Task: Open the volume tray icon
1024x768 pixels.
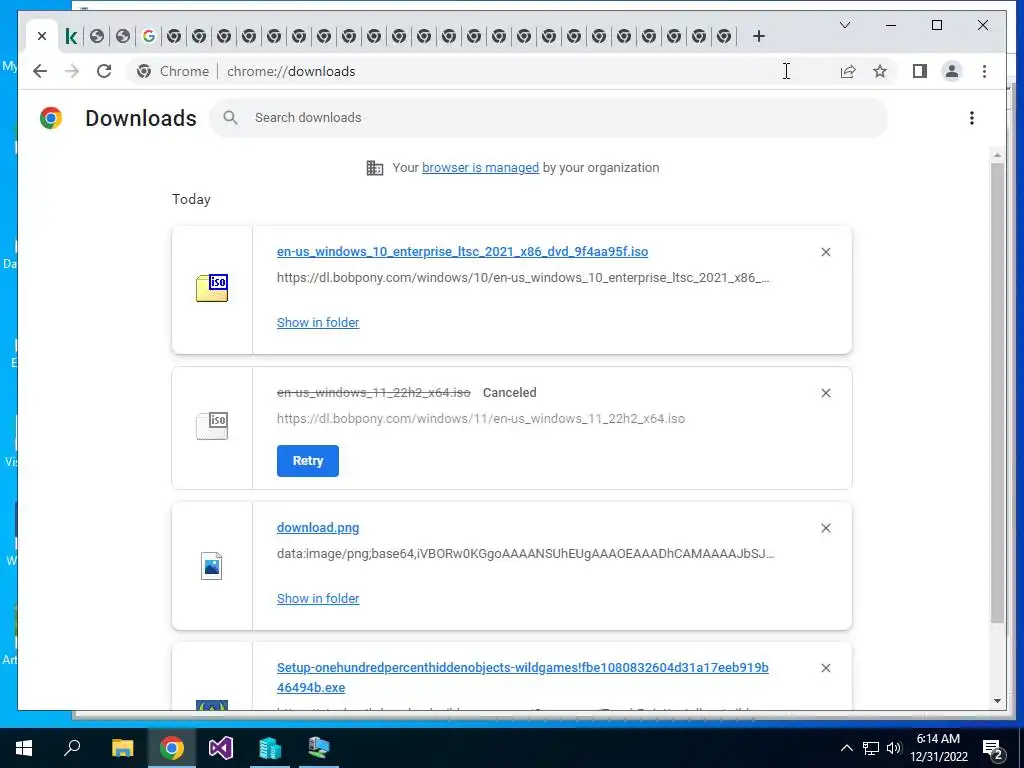Action: [x=894, y=748]
